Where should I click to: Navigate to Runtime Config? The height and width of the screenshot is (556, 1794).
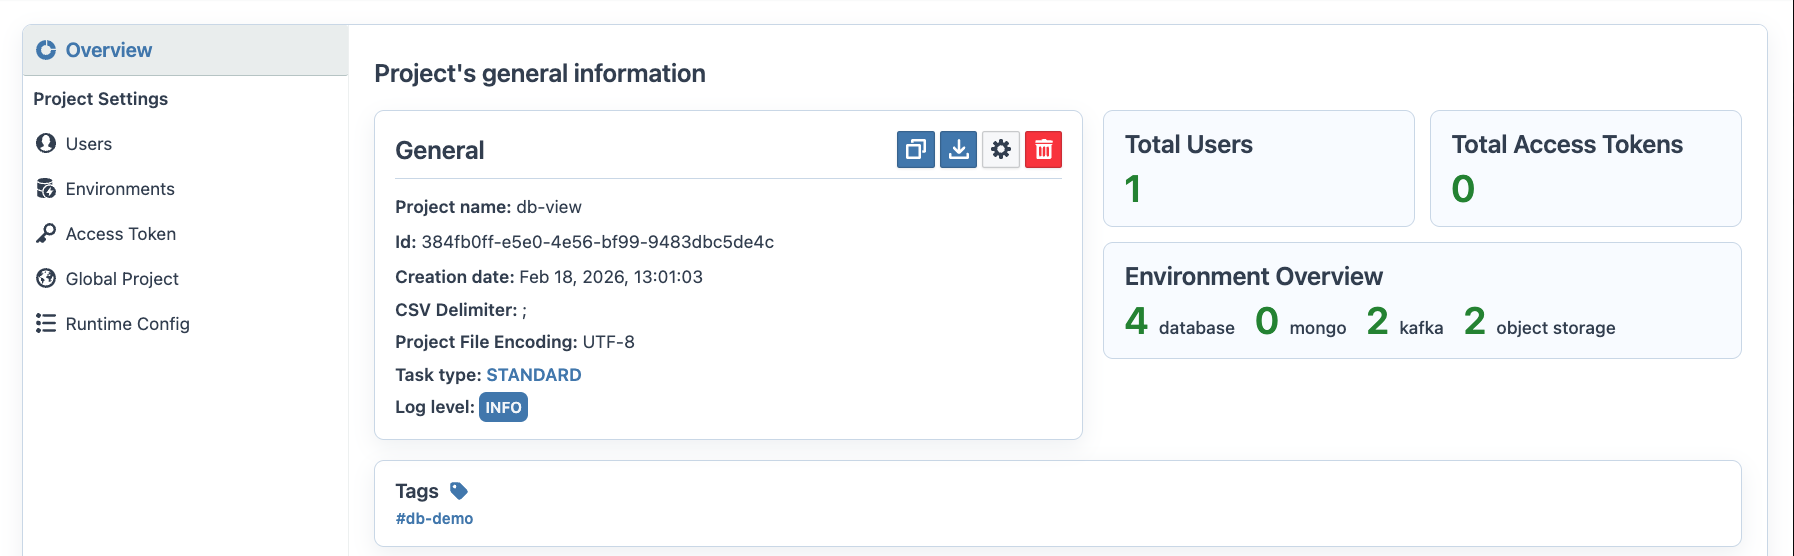185,323
